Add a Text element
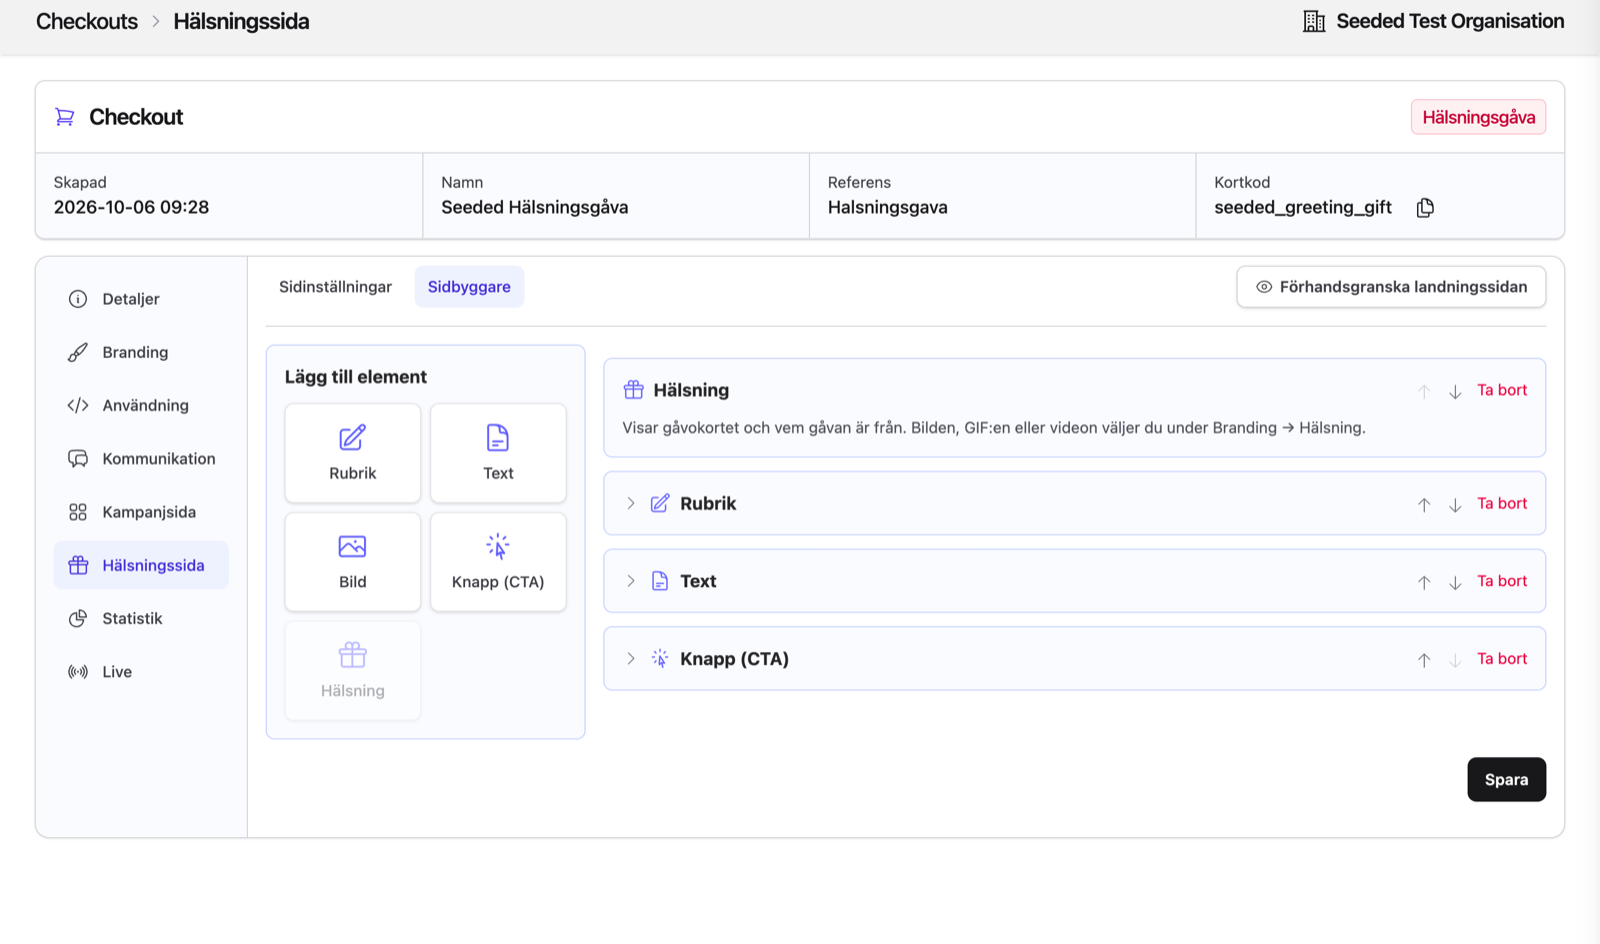Viewport: 1600px width, 944px height. pyautogui.click(x=498, y=453)
